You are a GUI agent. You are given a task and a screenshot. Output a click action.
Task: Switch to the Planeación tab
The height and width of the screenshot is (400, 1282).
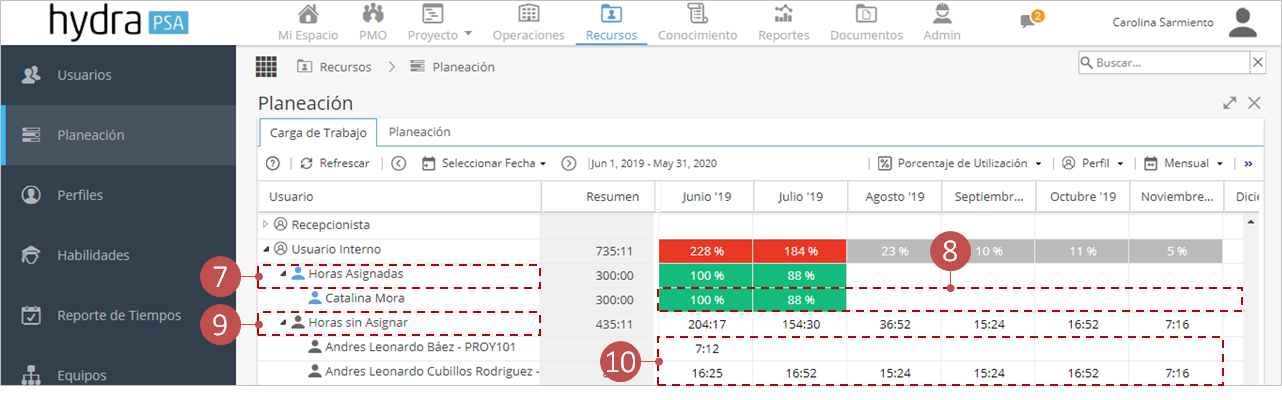coord(419,131)
